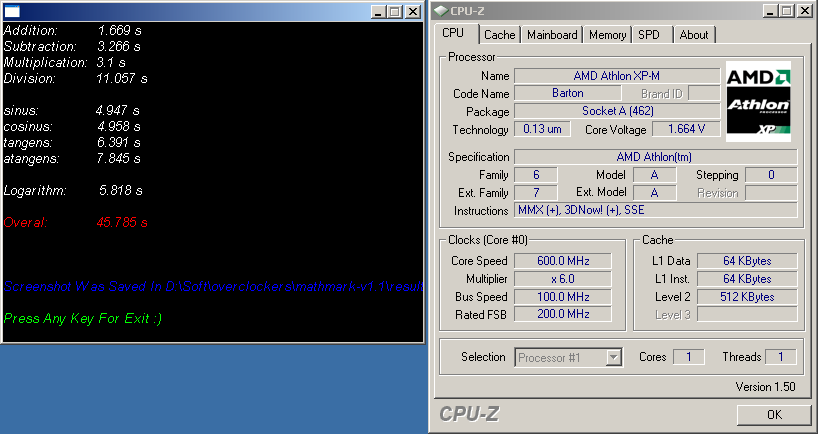Click the Screenshot Was Saved message line
The height and width of the screenshot is (434, 818).
tap(213, 286)
